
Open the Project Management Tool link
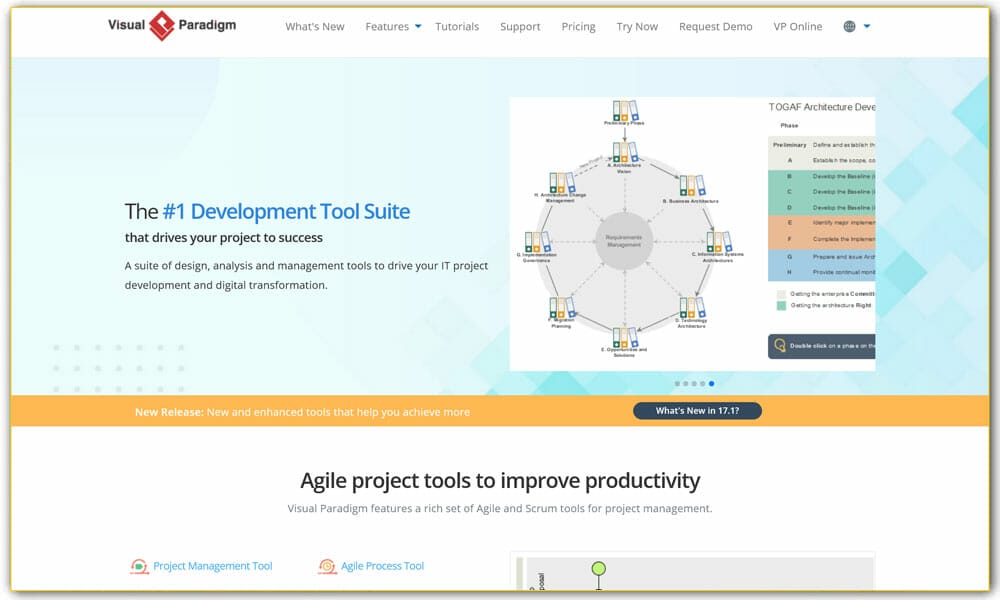(212, 566)
